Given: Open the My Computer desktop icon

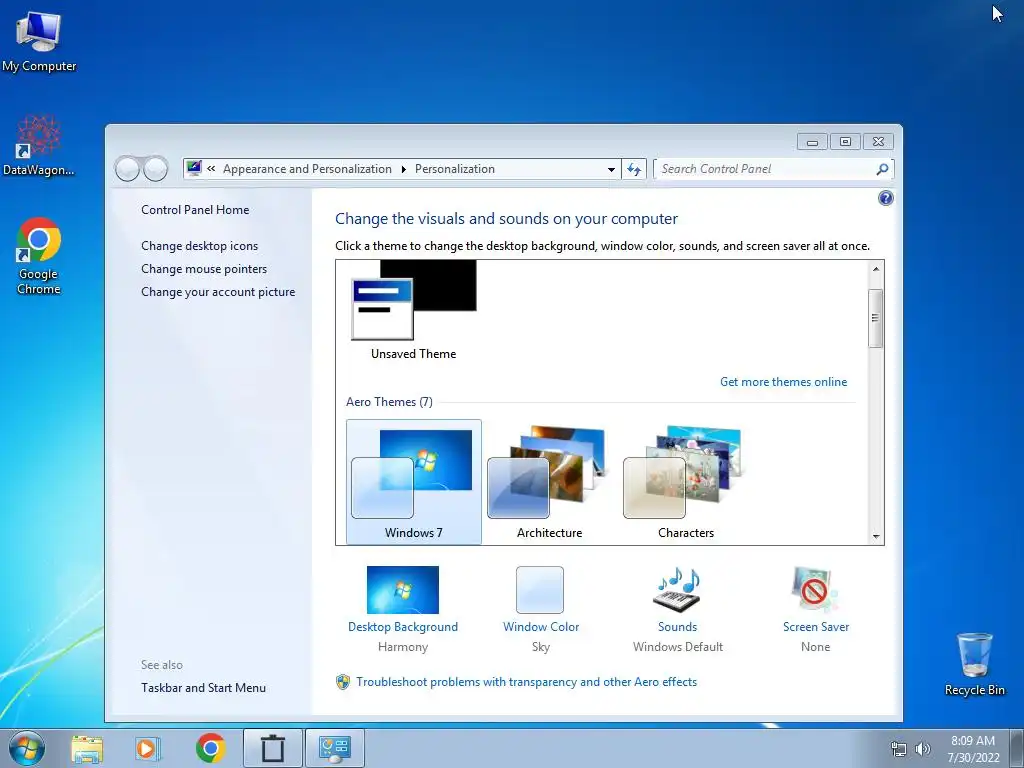Looking at the screenshot, I should [x=39, y=41].
